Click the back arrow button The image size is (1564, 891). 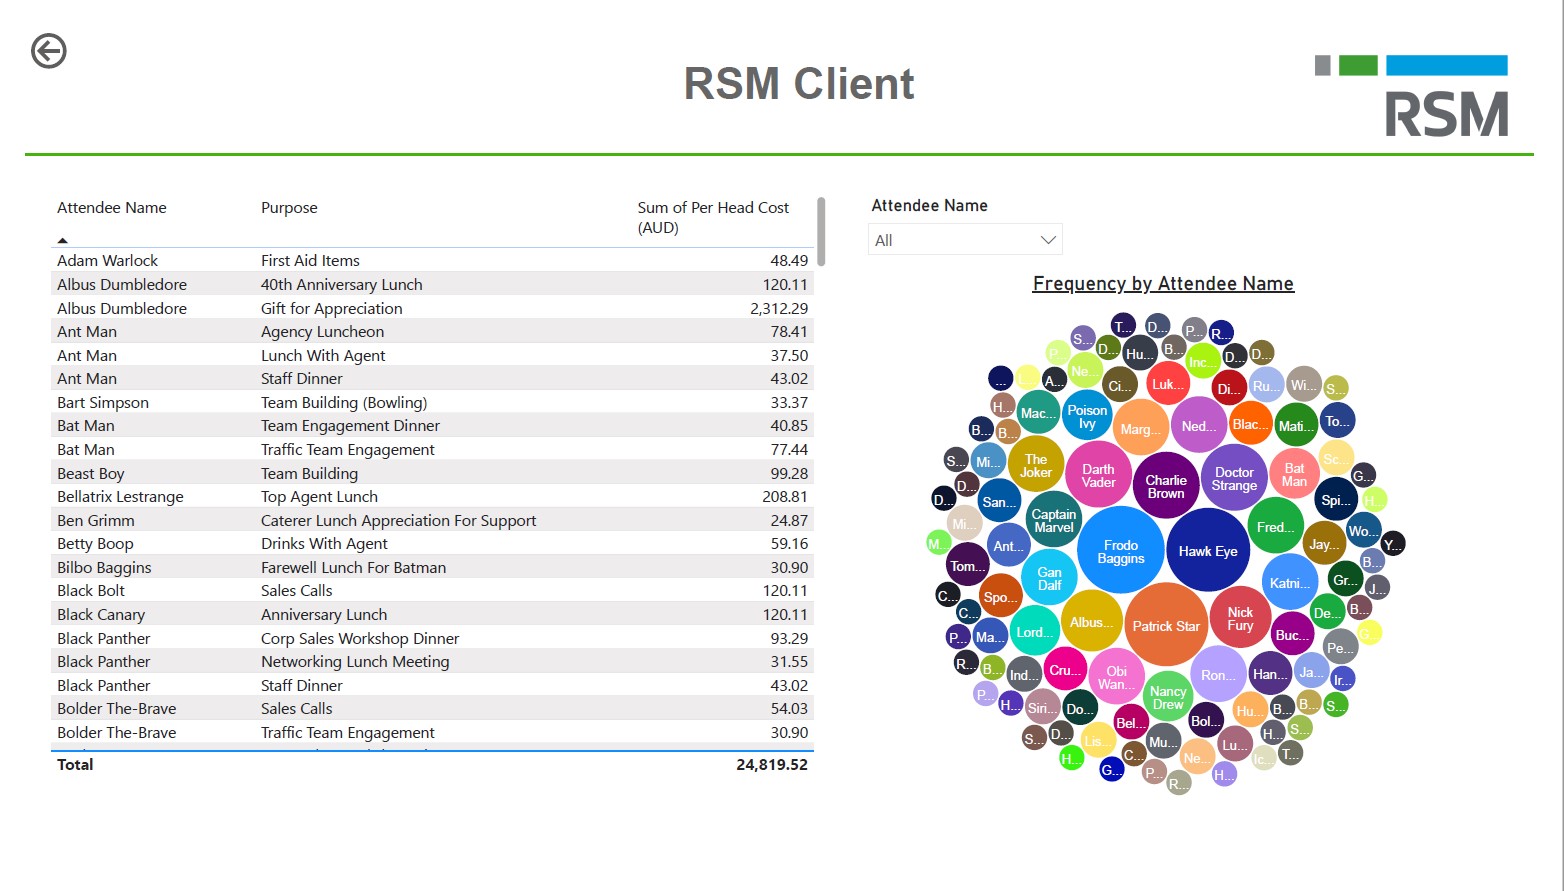pyautogui.click(x=49, y=50)
